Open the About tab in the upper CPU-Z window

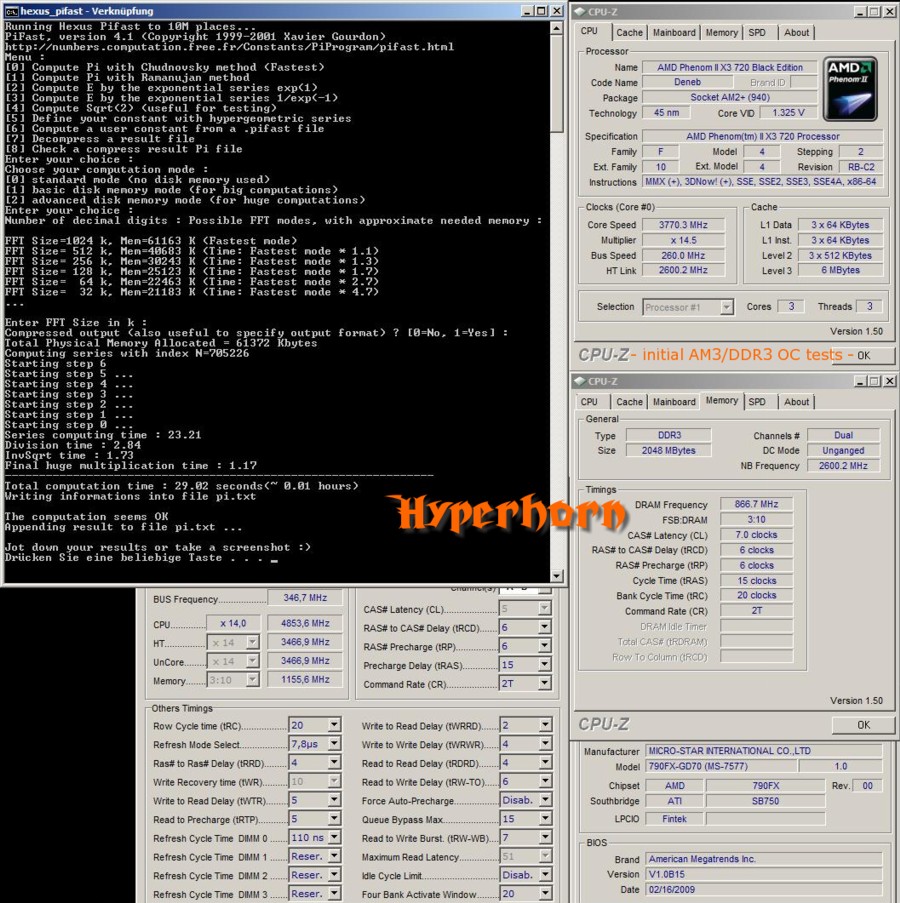(x=796, y=33)
